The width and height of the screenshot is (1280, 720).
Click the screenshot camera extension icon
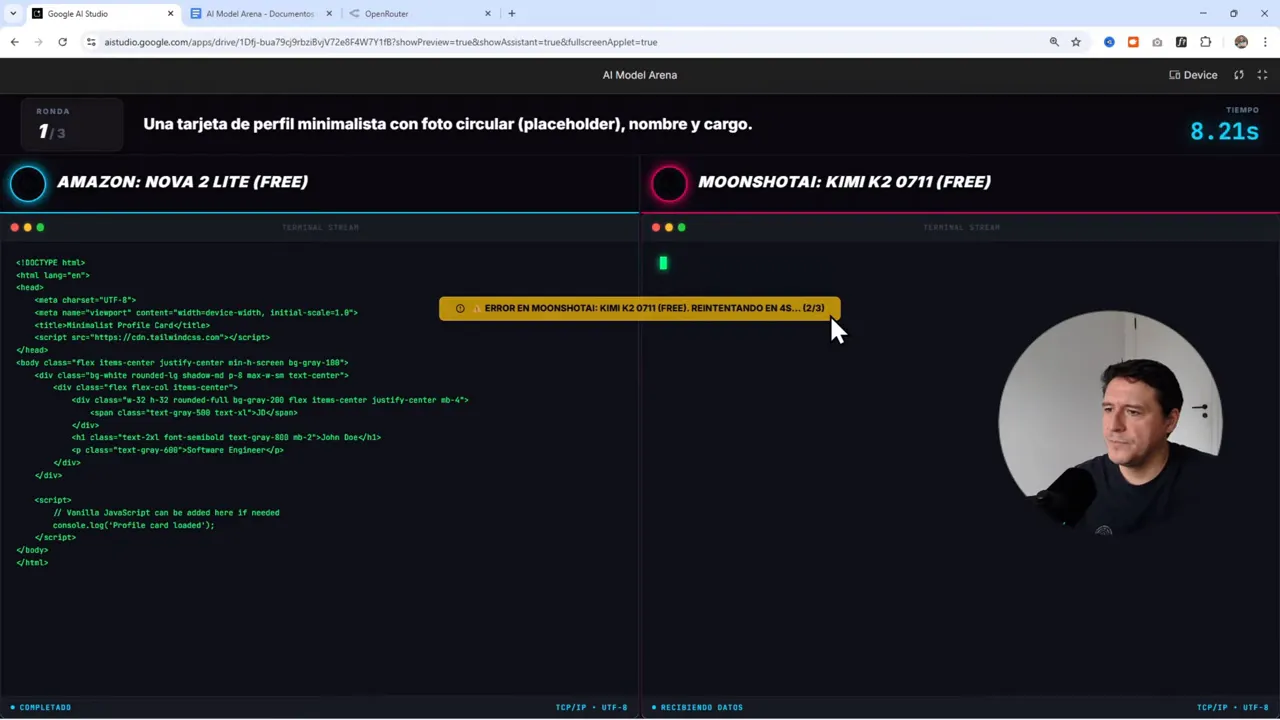1157,42
